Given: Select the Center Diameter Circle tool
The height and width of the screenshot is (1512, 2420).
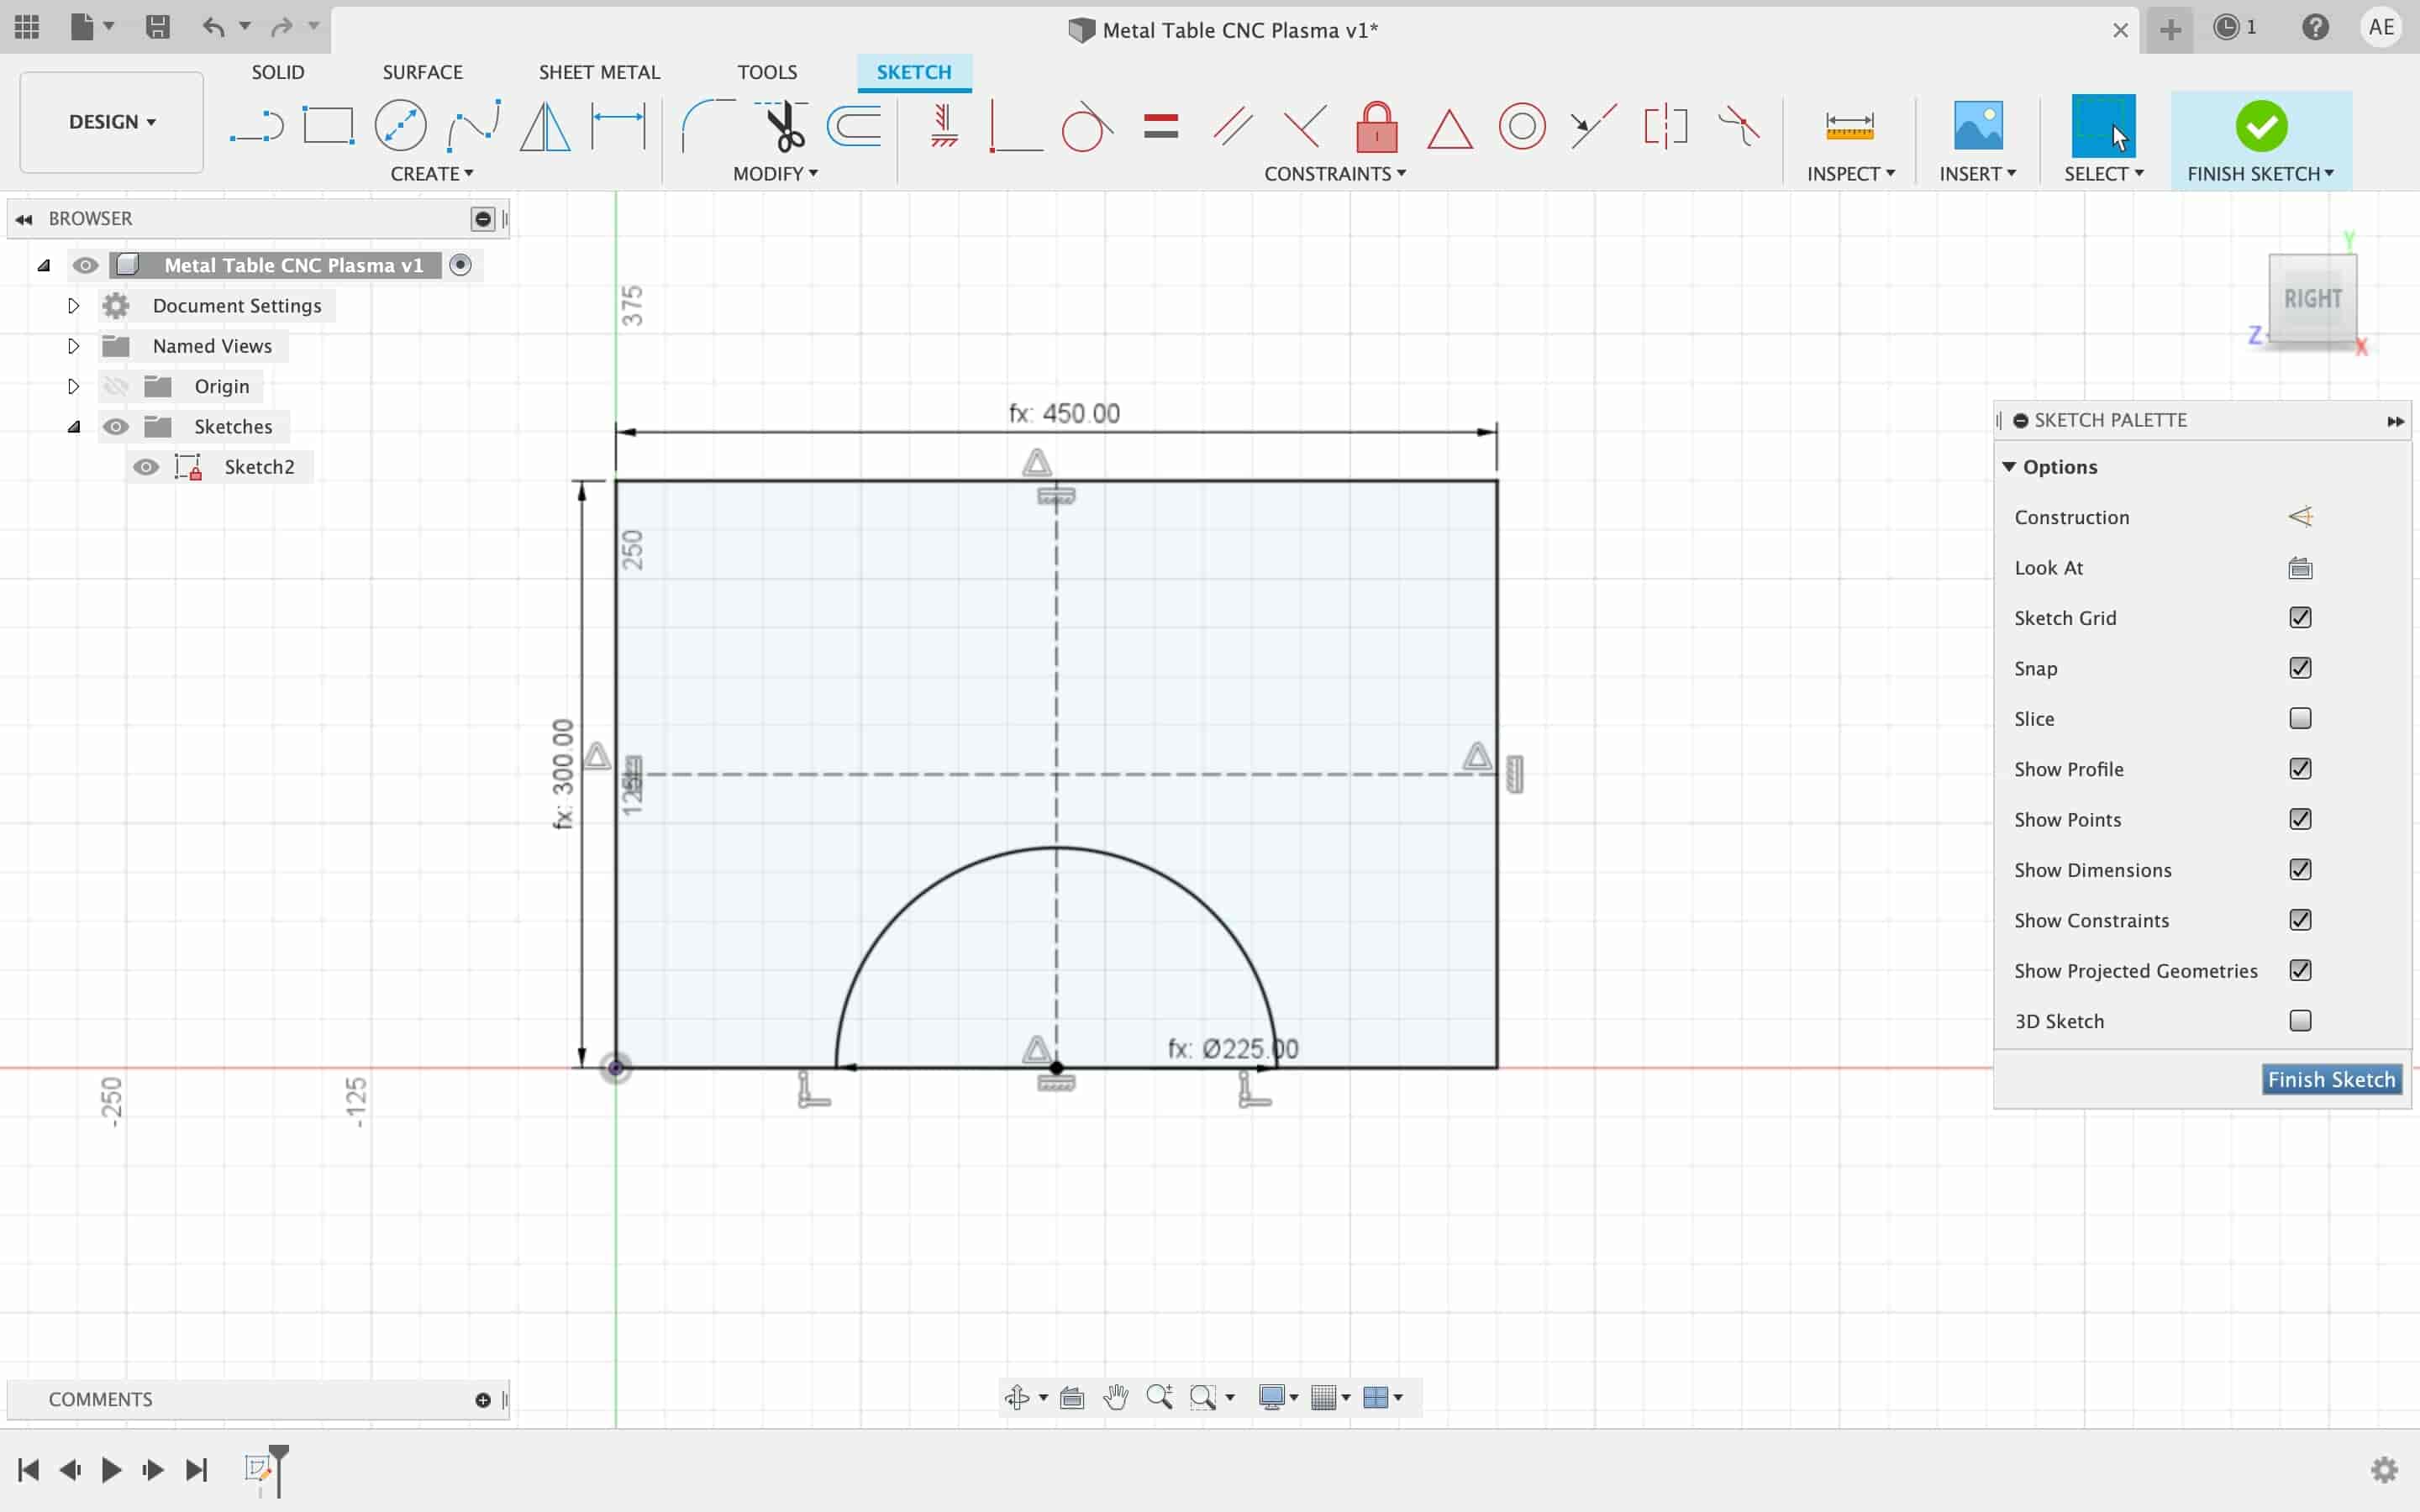Looking at the screenshot, I should (x=400, y=127).
